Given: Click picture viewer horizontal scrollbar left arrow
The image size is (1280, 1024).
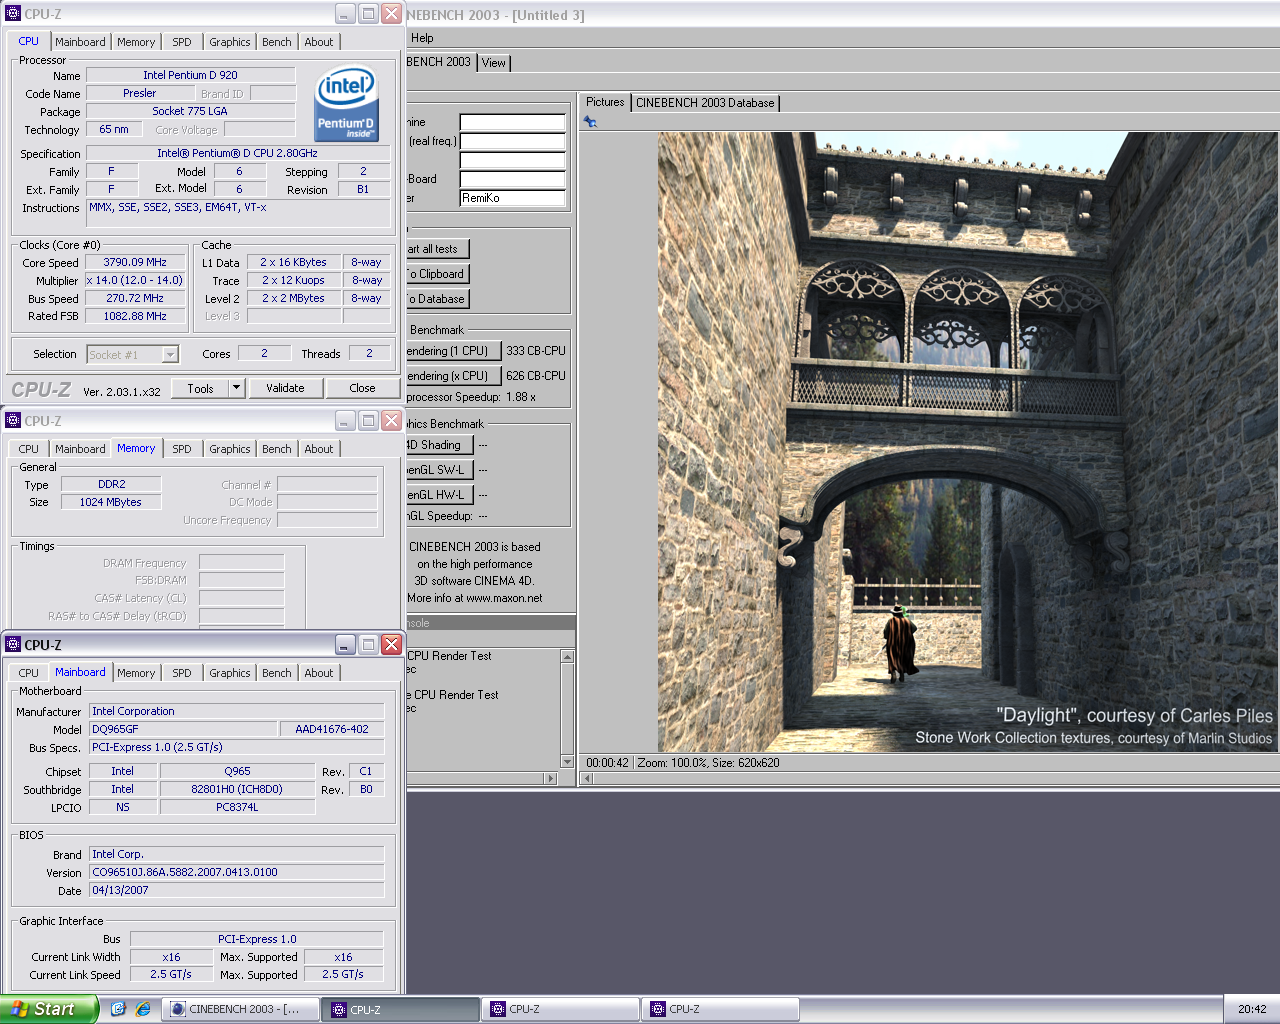Looking at the screenshot, I should point(588,778).
